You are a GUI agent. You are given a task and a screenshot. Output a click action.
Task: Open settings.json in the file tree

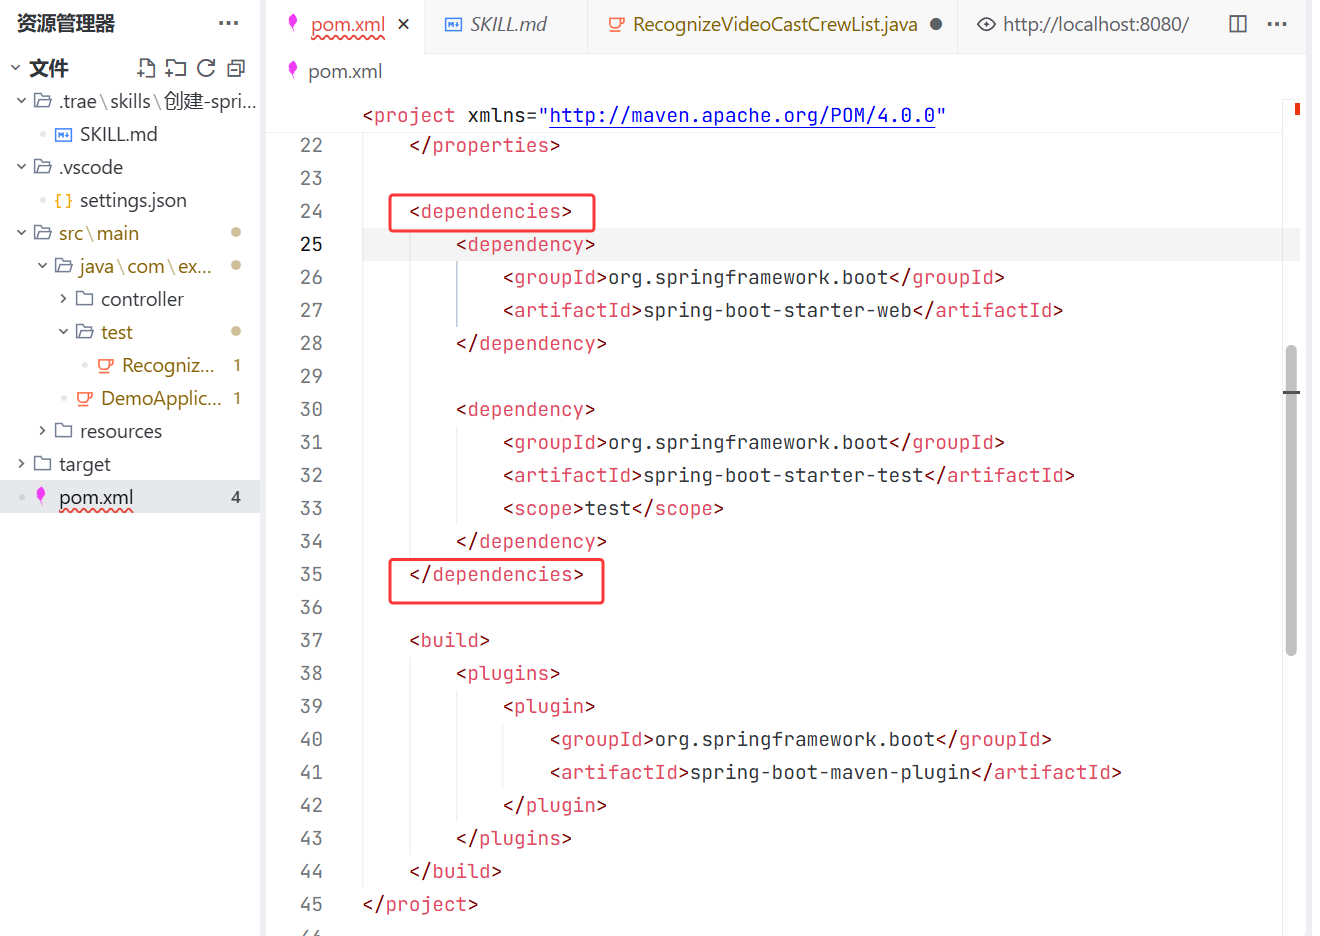click(x=133, y=200)
